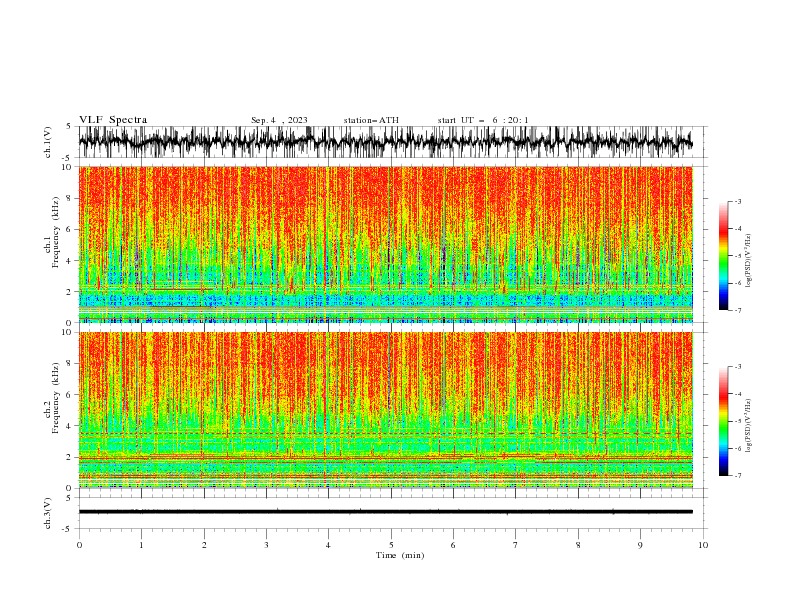Click the ch.1 spectrogram plot area
The image size is (792, 612).
click(x=385, y=244)
